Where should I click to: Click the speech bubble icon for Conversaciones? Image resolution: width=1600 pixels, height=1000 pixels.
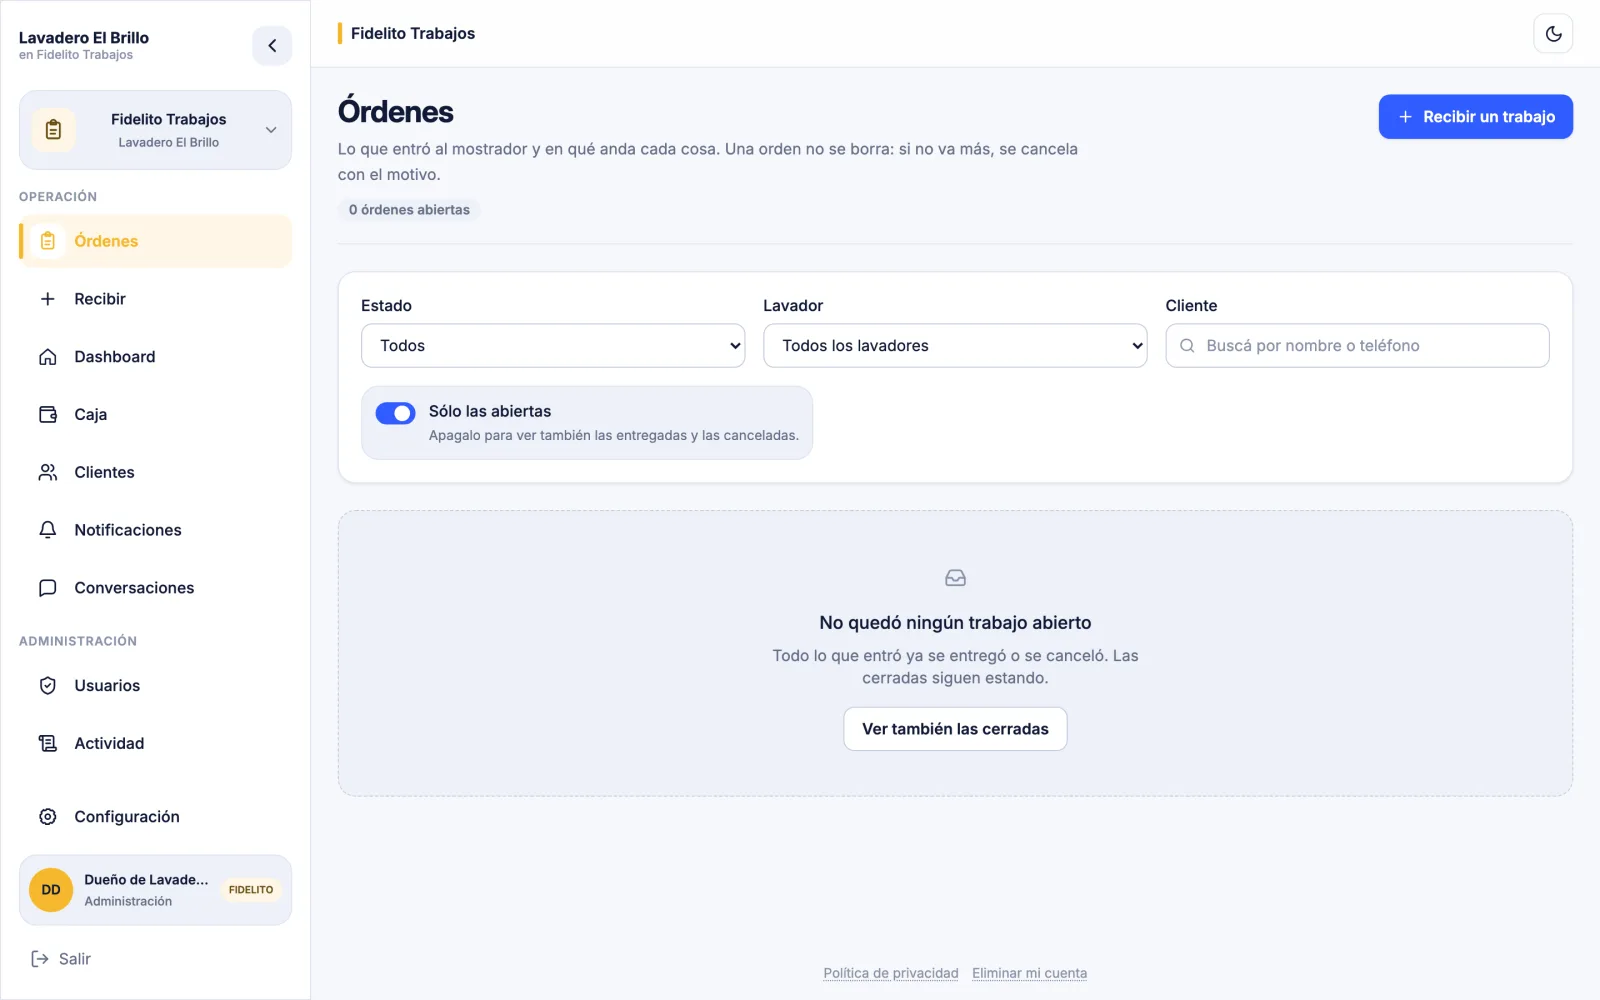tap(48, 588)
